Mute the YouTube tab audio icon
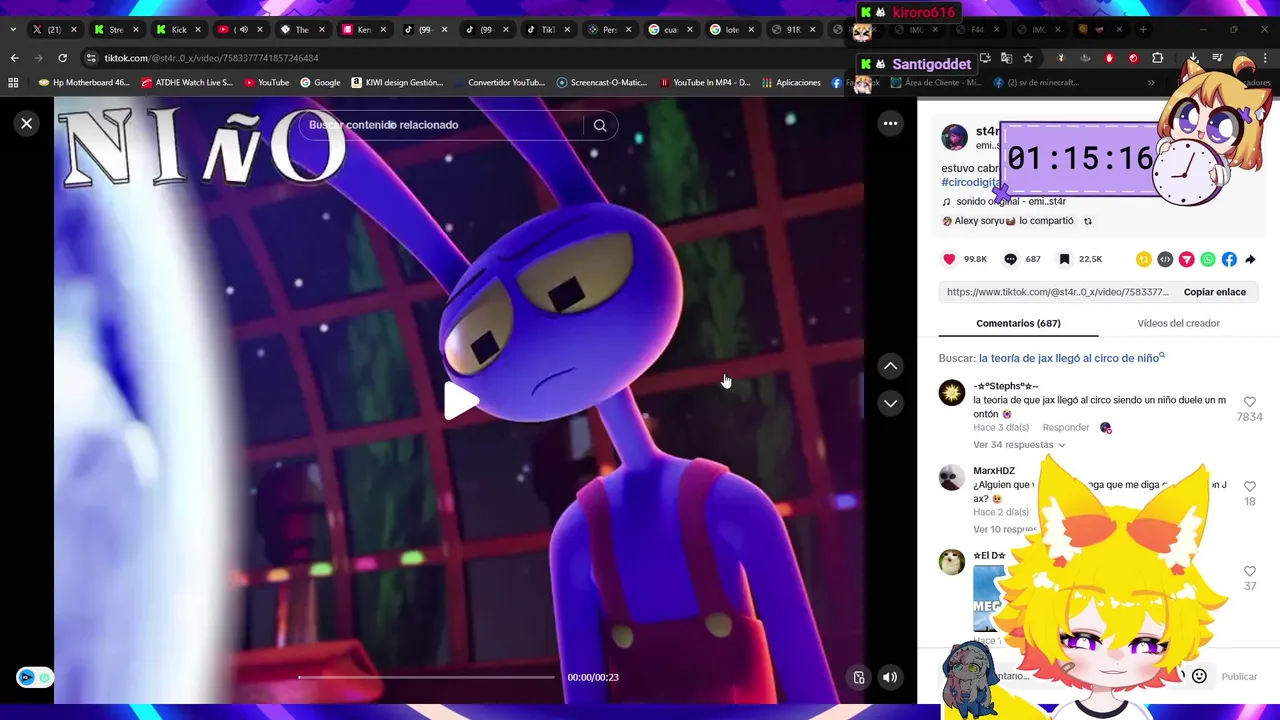Screen dimensions: 1280x720 [x=243, y=30]
